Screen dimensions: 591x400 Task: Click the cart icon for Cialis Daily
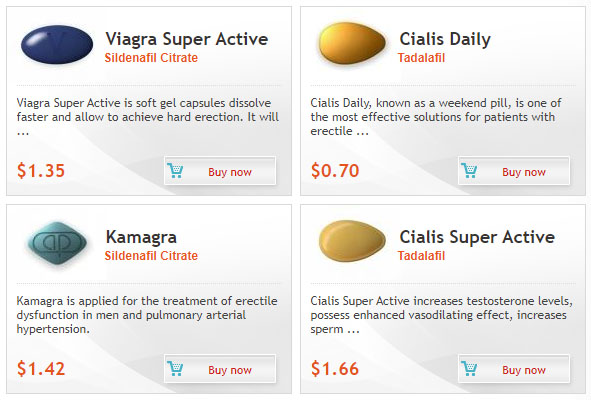click(x=469, y=170)
